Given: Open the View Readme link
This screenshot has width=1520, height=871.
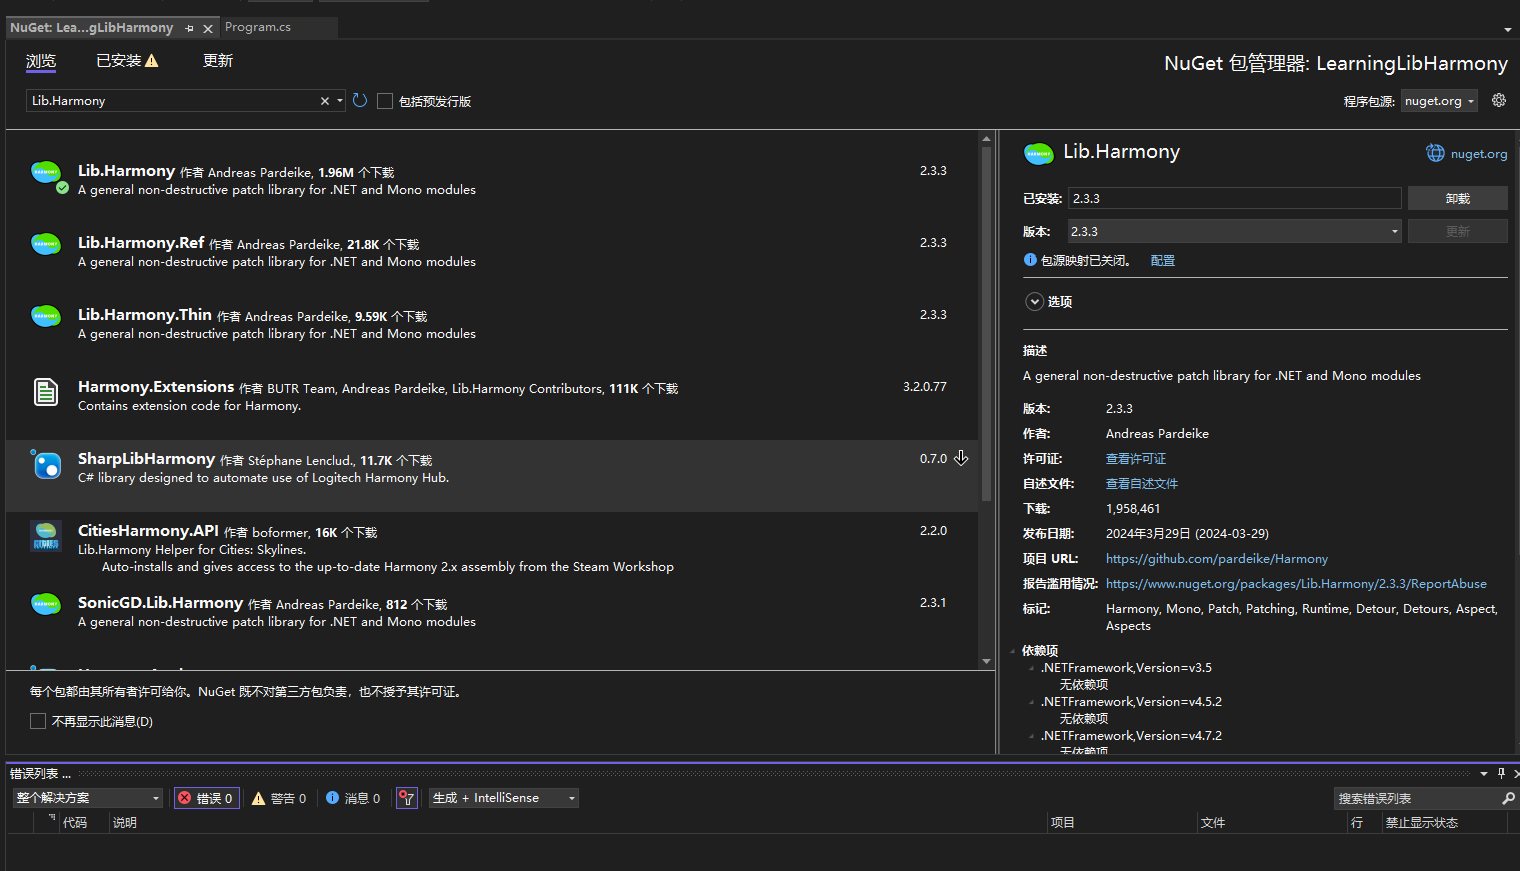Looking at the screenshot, I should coord(1141,484).
